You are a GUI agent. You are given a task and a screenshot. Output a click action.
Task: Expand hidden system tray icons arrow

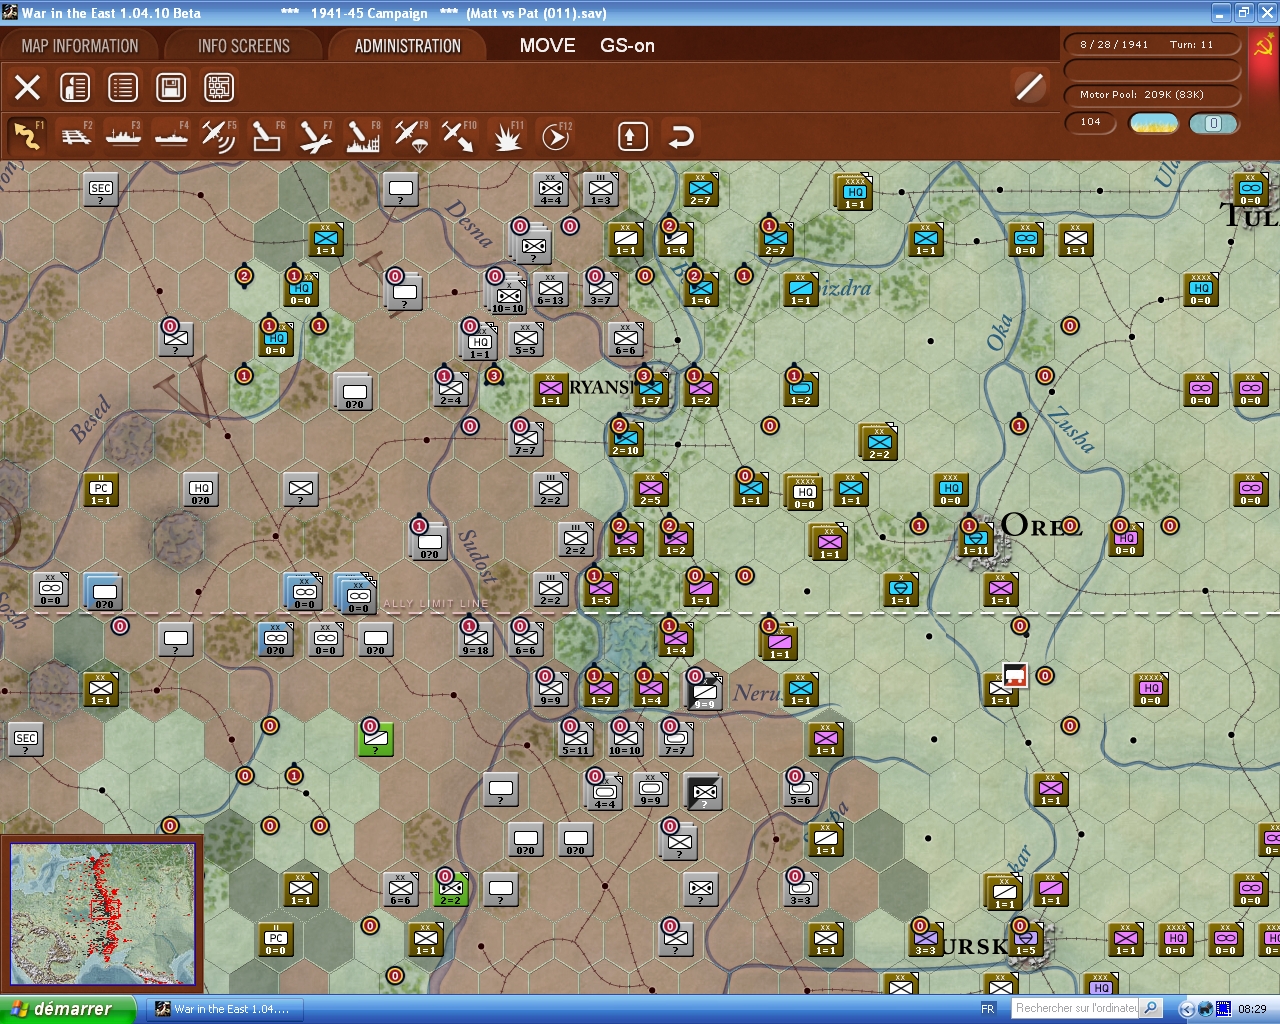(1187, 1009)
